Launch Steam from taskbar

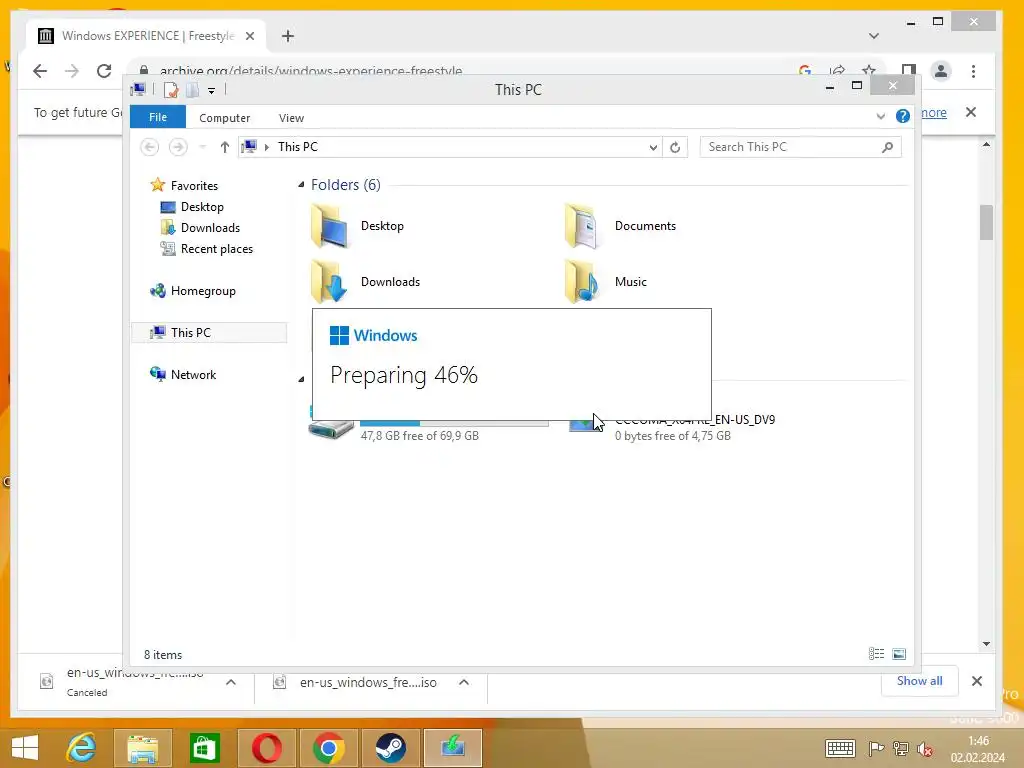391,748
